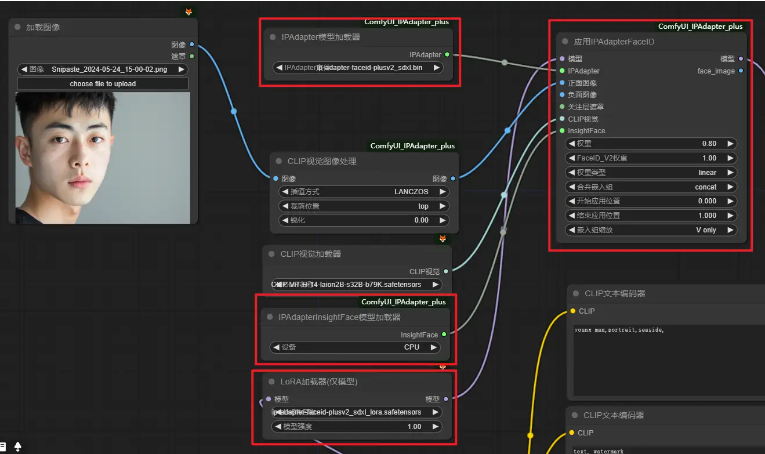Click the 应用IPAdapterFaceID node title
Screen dimensions: 765x454
click(x=614, y=41)
